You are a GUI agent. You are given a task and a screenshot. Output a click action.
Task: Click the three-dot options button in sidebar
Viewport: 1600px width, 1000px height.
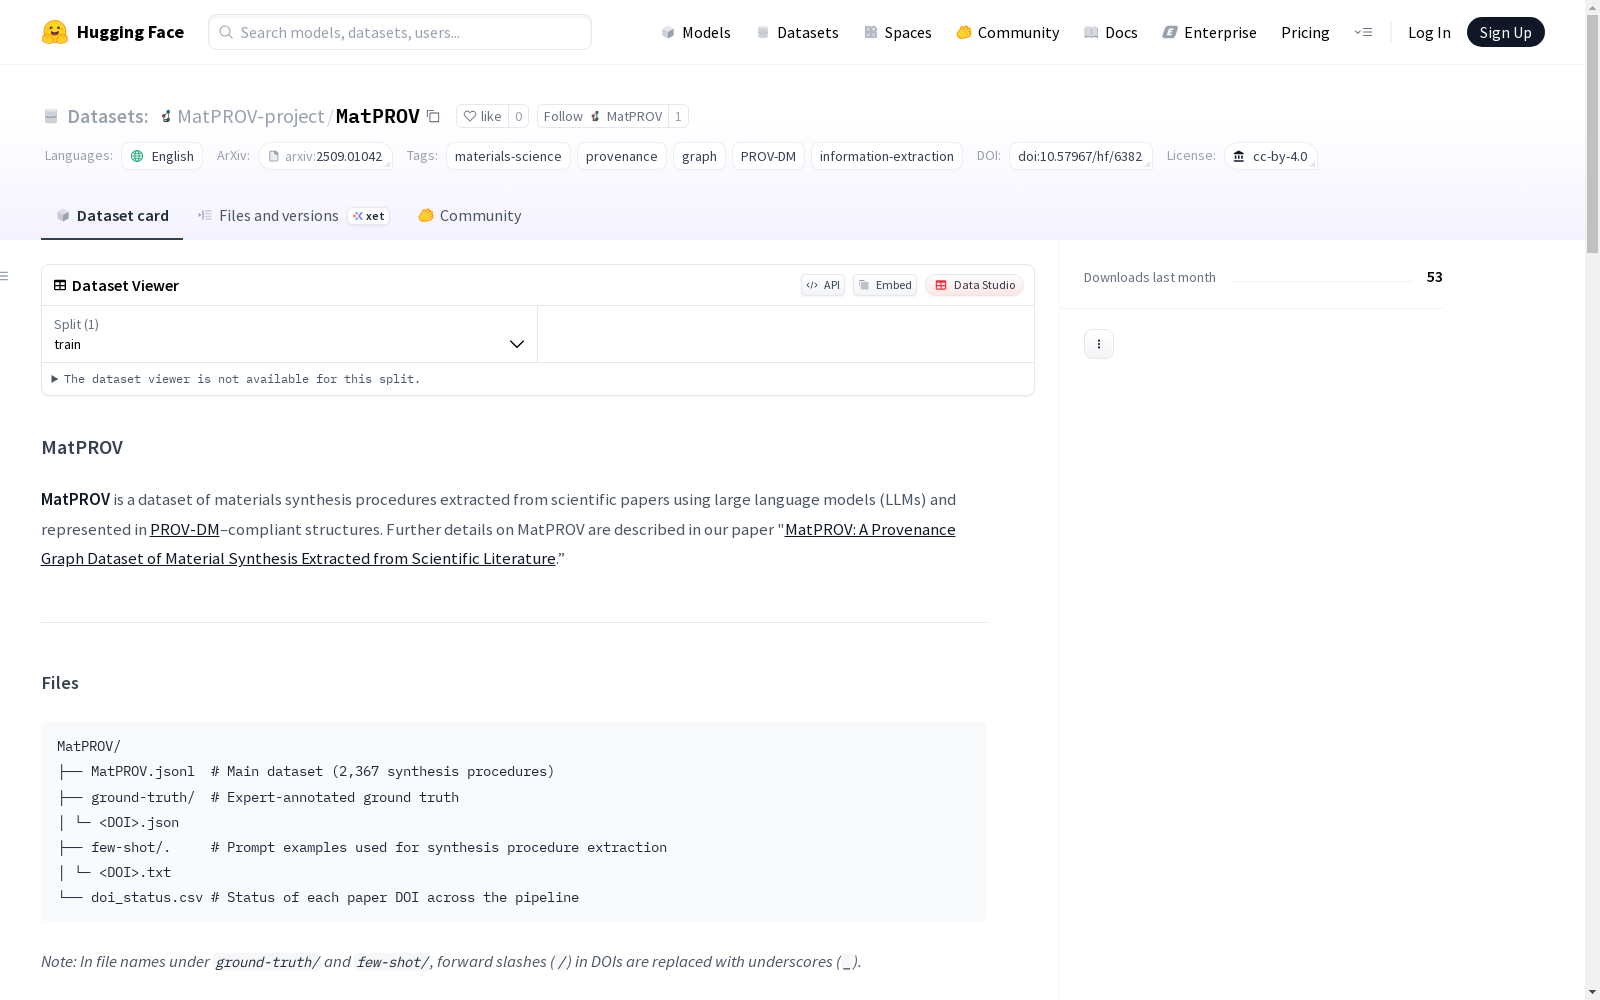[1098, 344]
